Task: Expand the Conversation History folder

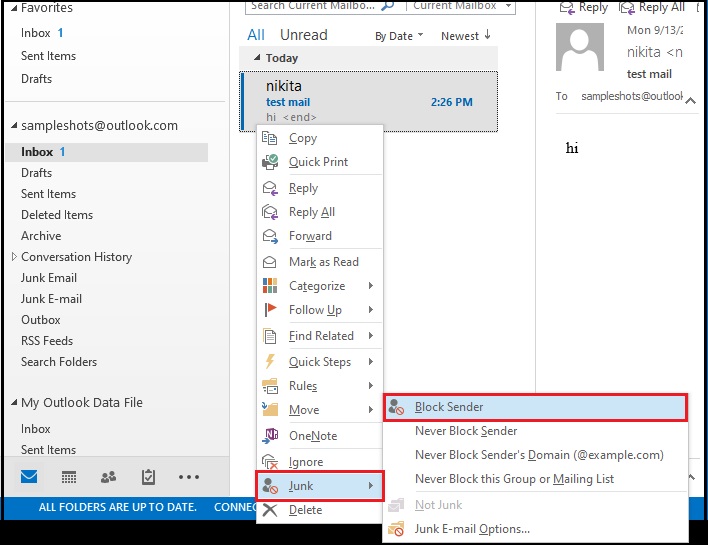Action: click(x=13, y=257)
